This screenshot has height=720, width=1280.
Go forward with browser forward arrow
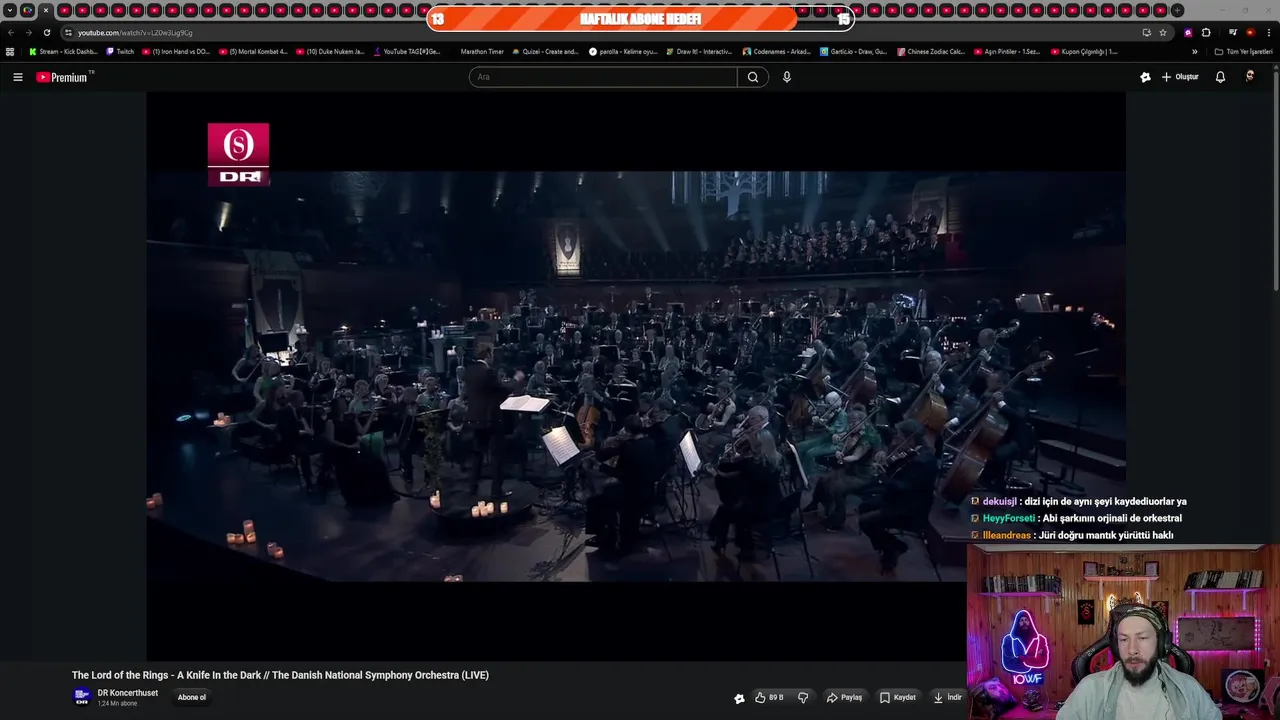click(x=28, y=32)
